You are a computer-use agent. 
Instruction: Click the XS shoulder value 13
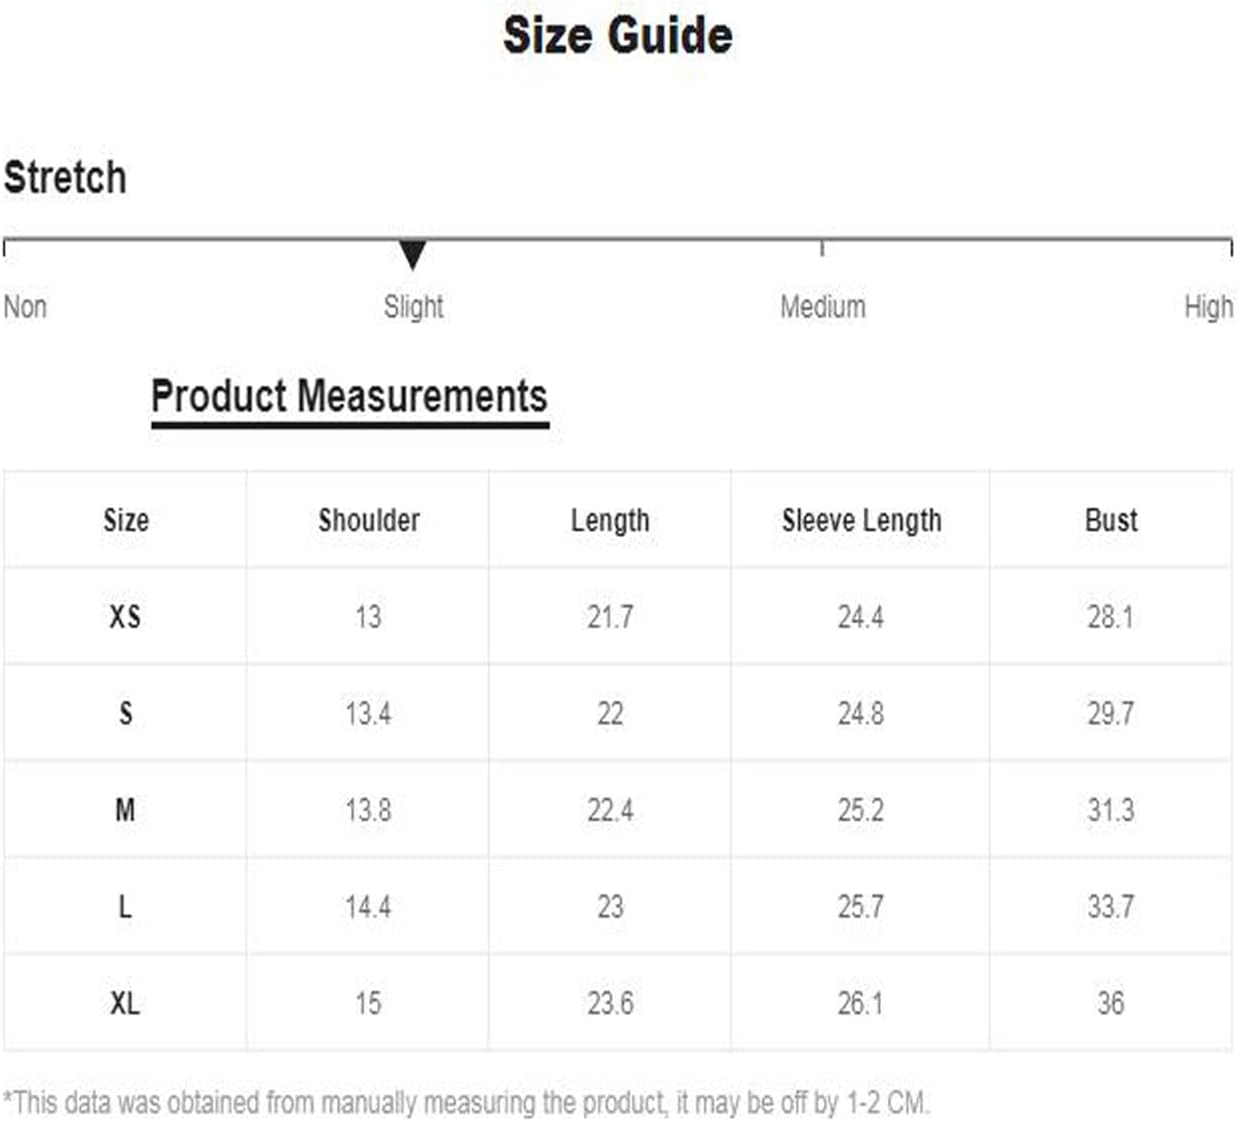pyautogui.click(x=368, y=616)
